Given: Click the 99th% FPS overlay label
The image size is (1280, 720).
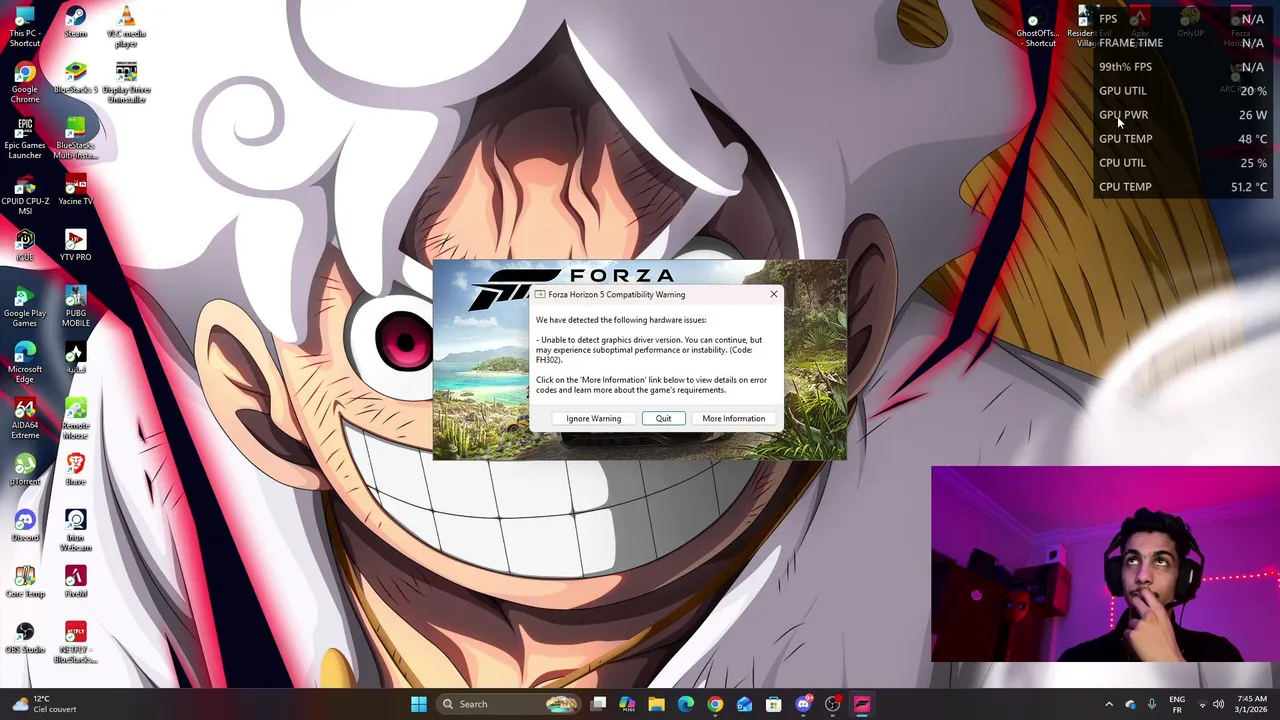Looking at the screenshot, I should click(1125, 67).
